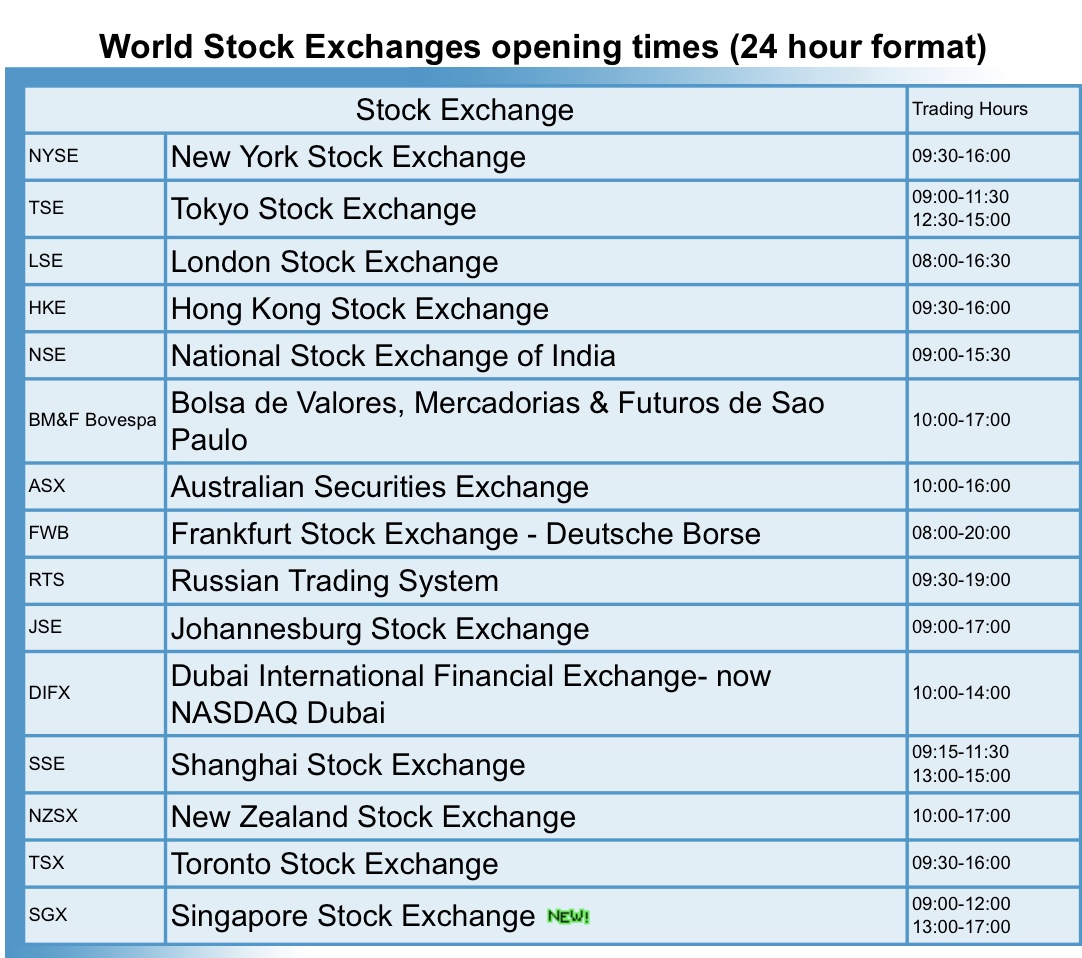Click the green NEW! badge icon

[568, 916]
